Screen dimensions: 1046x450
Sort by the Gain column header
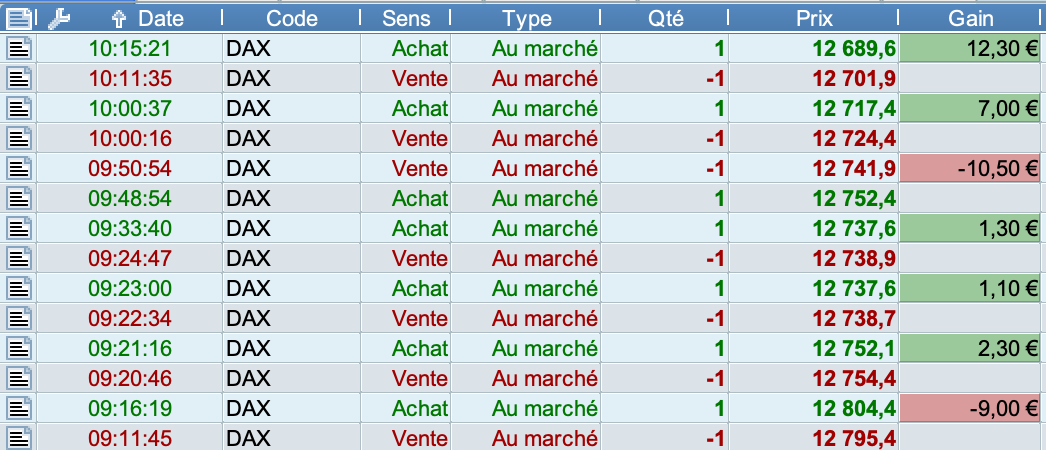pos(972,18)
